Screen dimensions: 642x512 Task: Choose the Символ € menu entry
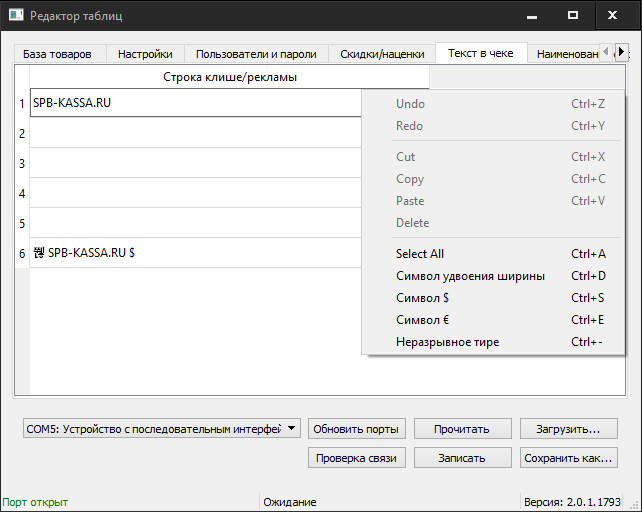pyautogui.click(x=493, y=320)
